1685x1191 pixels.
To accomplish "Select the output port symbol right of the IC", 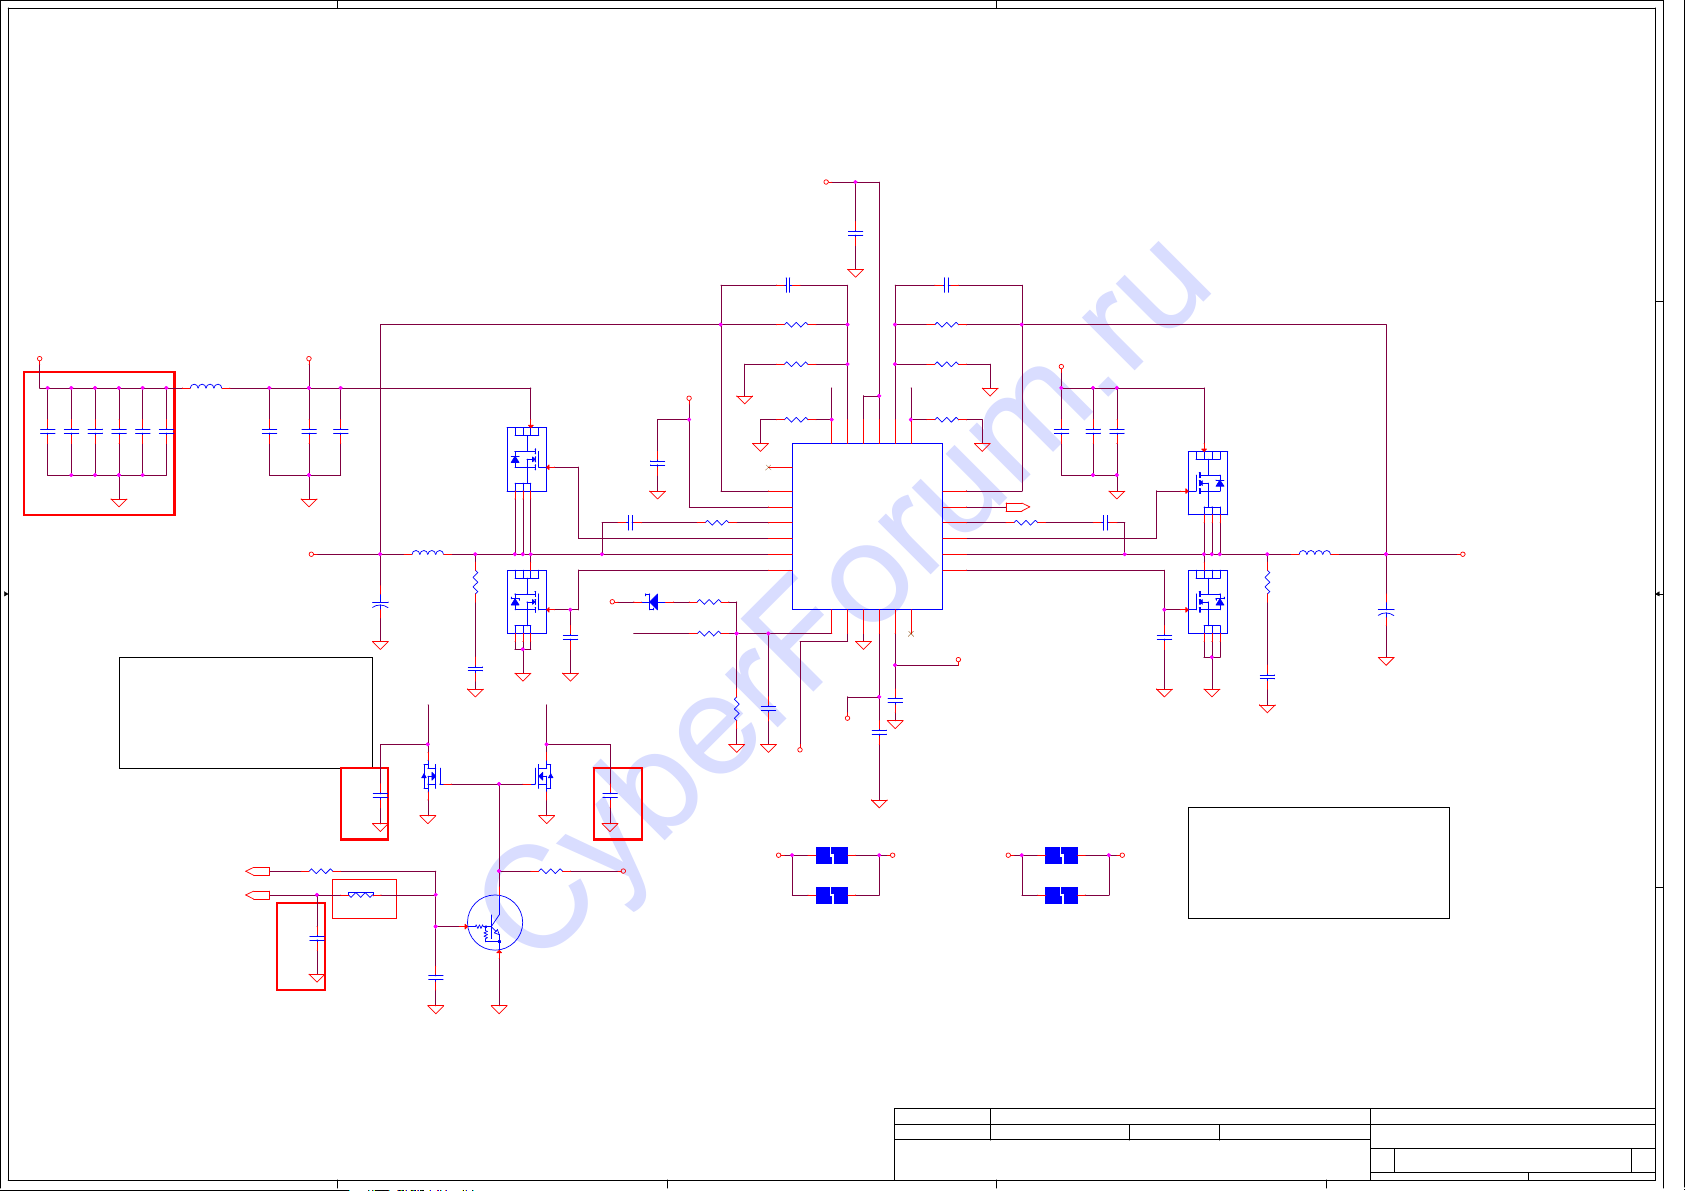I will point(1017,507).
